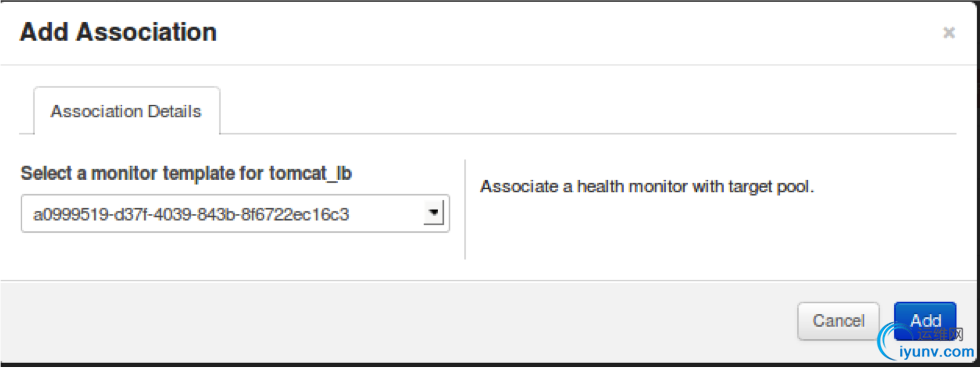This screenshot has width=980, height=368.
Task: Select the a0999519-d37f UUID value text
Action: pos(191,215)
